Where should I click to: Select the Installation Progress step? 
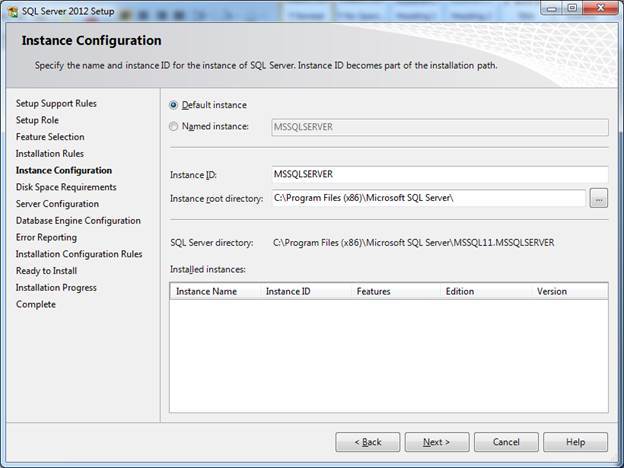[56, 287]
